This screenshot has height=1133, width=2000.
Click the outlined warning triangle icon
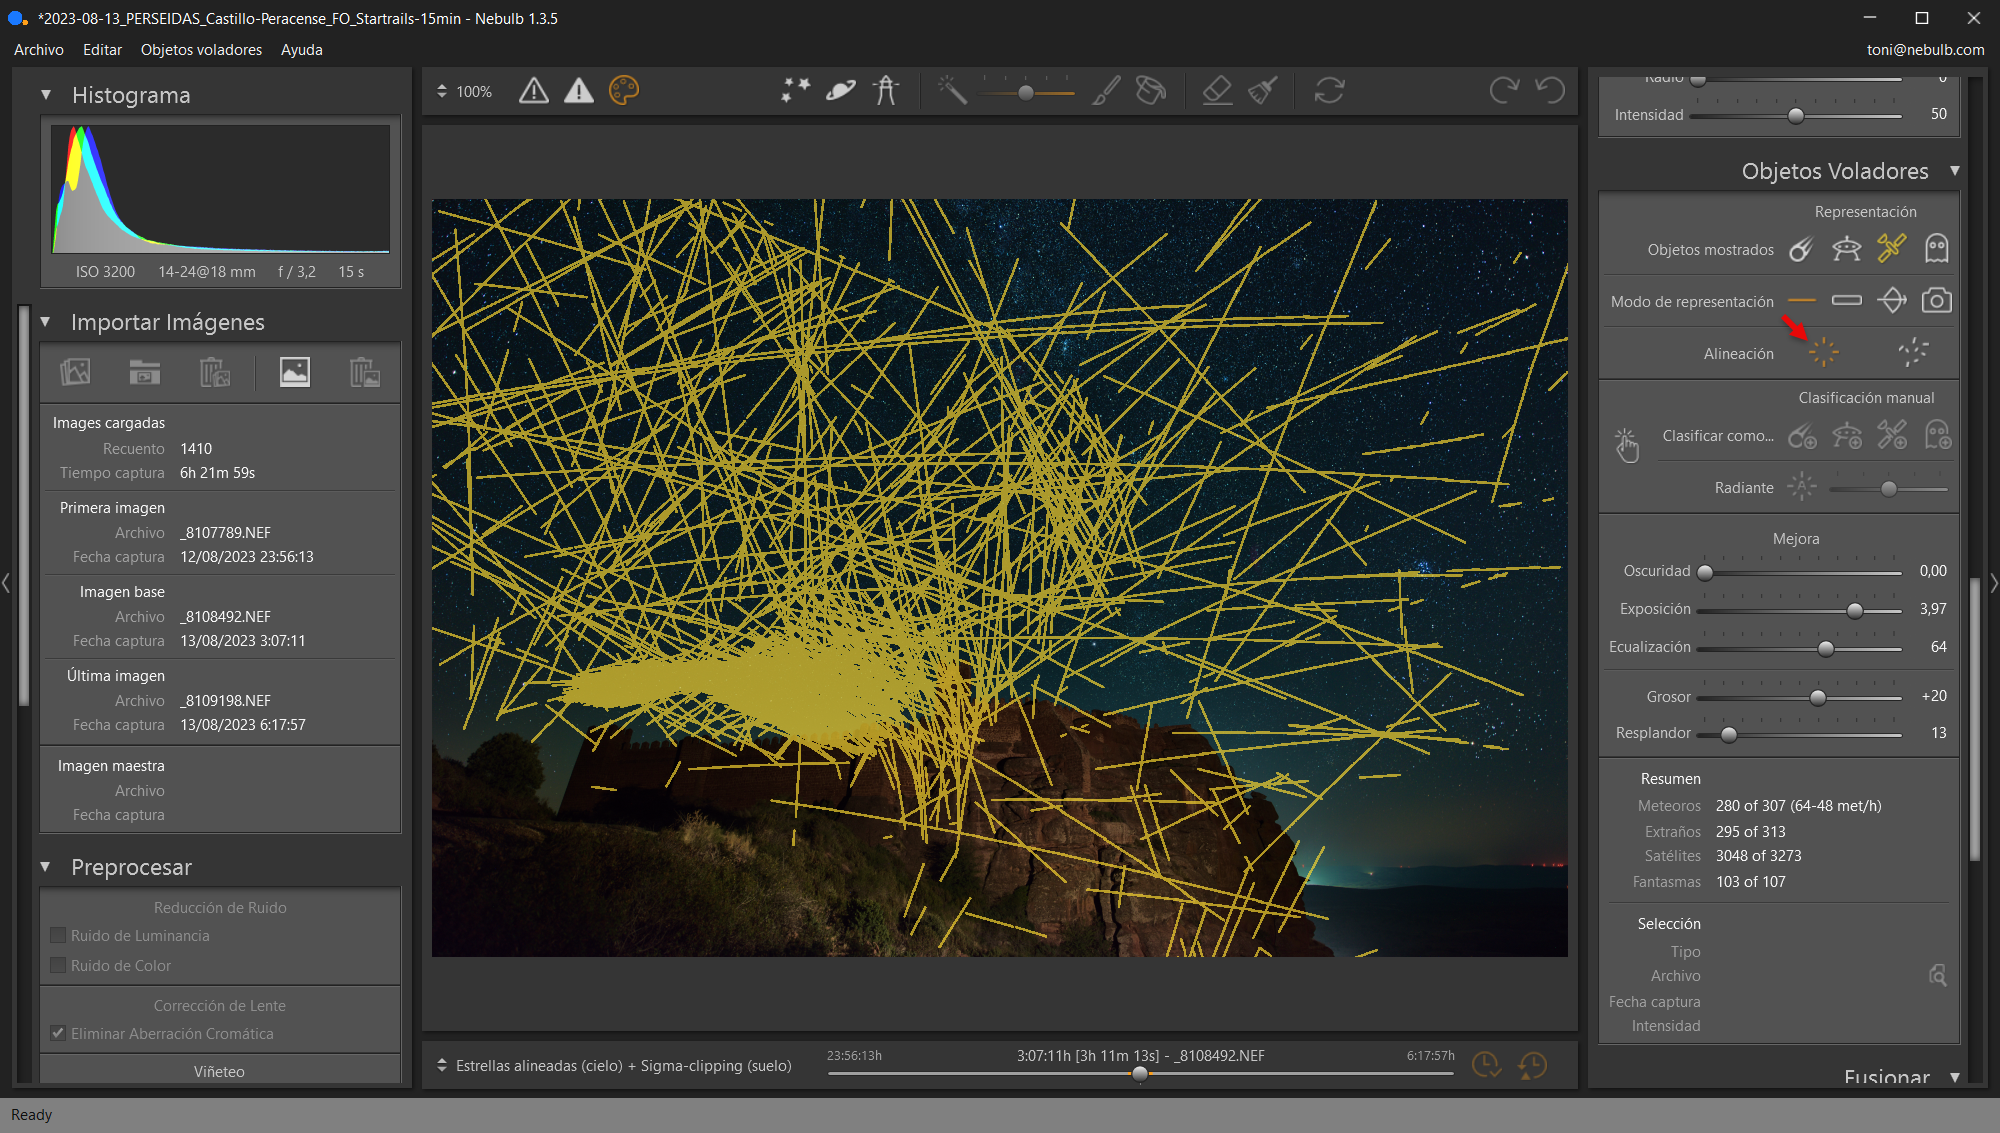point(534,91)
